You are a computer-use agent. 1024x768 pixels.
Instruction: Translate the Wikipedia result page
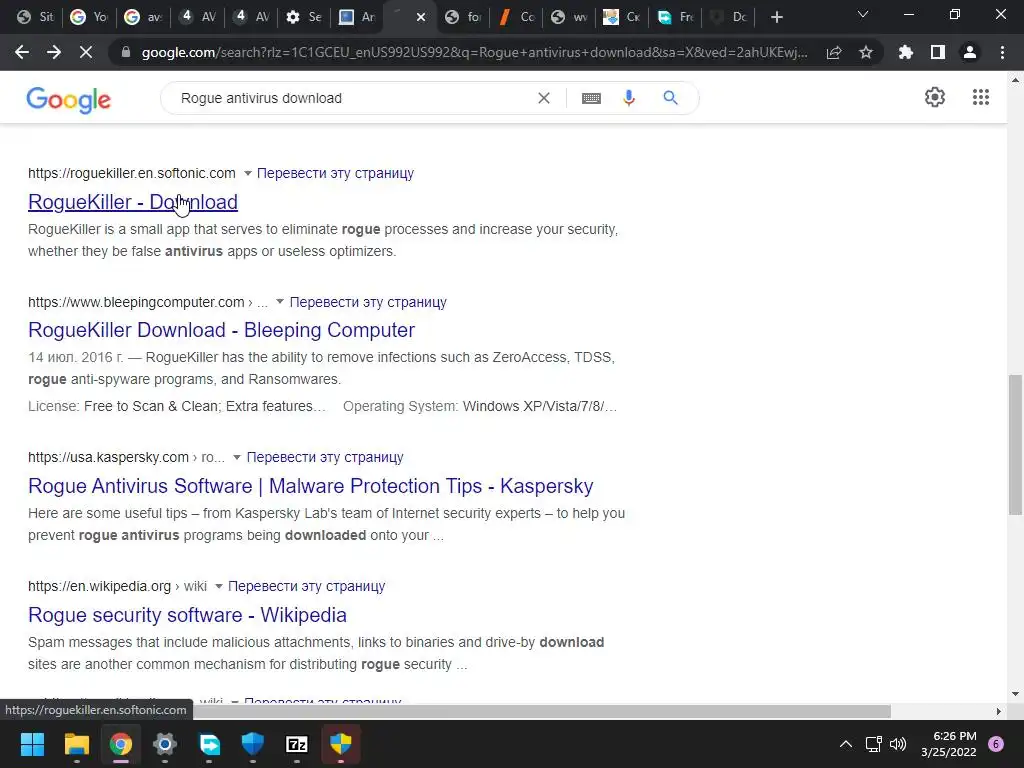pyautogui.click(x=306, y=586)
